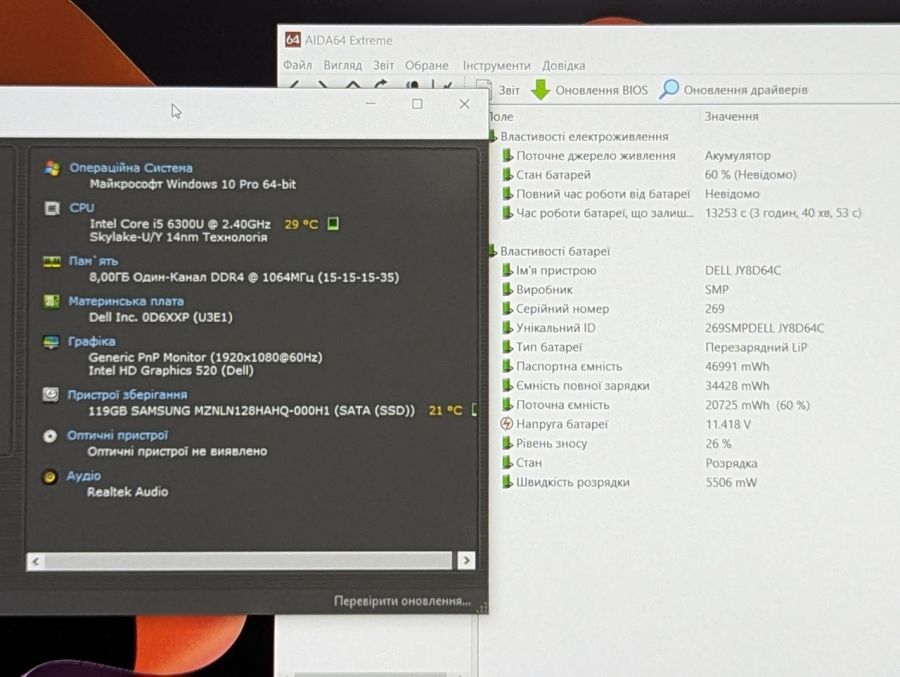Image resolution: width=900 pixels, height=677 pixels.
Task: Select the 46991 mWh value
Action: (737, 366)
